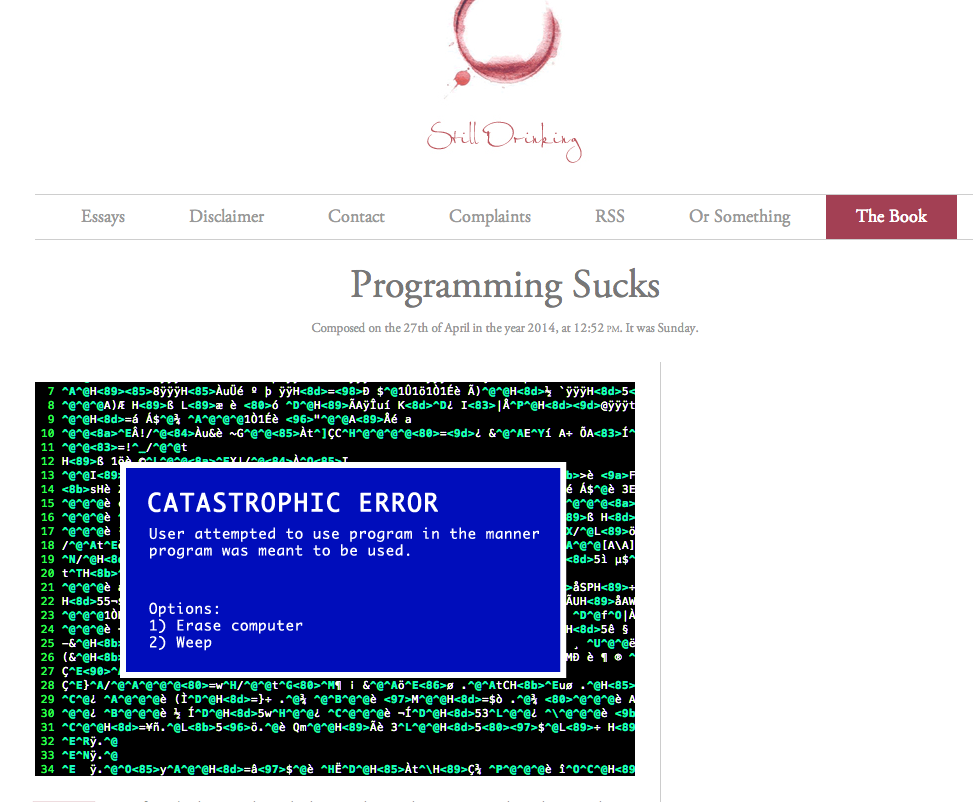The height and width of the screenshot is (802, 973).
Task: Click line 10 of the garbled code image
Action: (x=340, y=432)
